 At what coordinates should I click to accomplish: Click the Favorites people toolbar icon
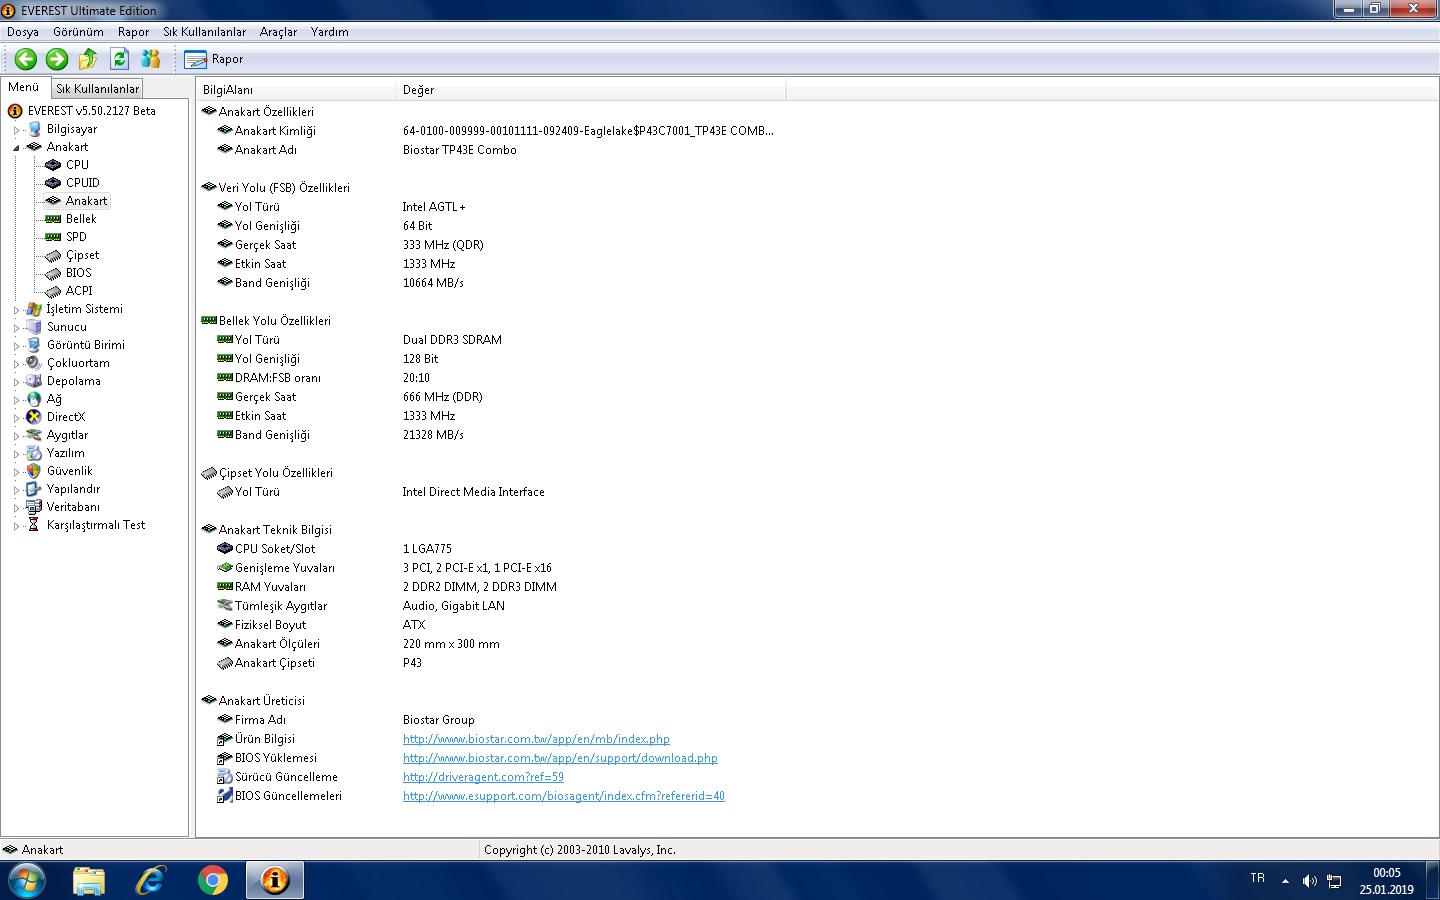[x=151, y=59]
